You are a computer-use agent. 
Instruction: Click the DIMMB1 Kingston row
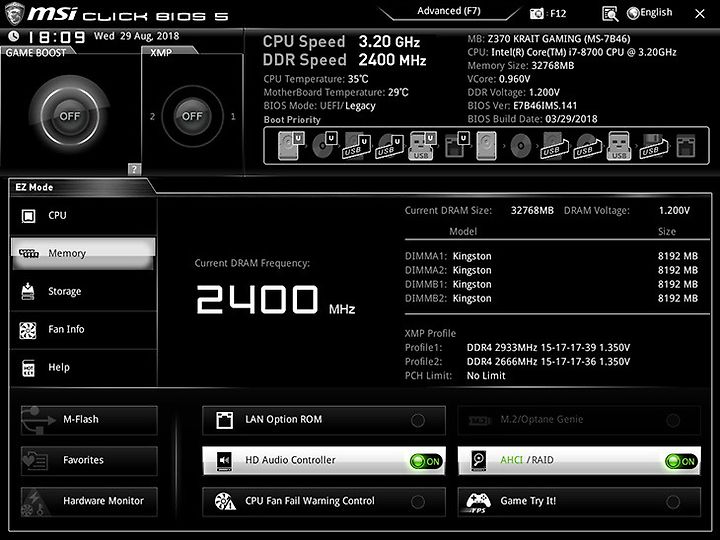tap(551, 285)
